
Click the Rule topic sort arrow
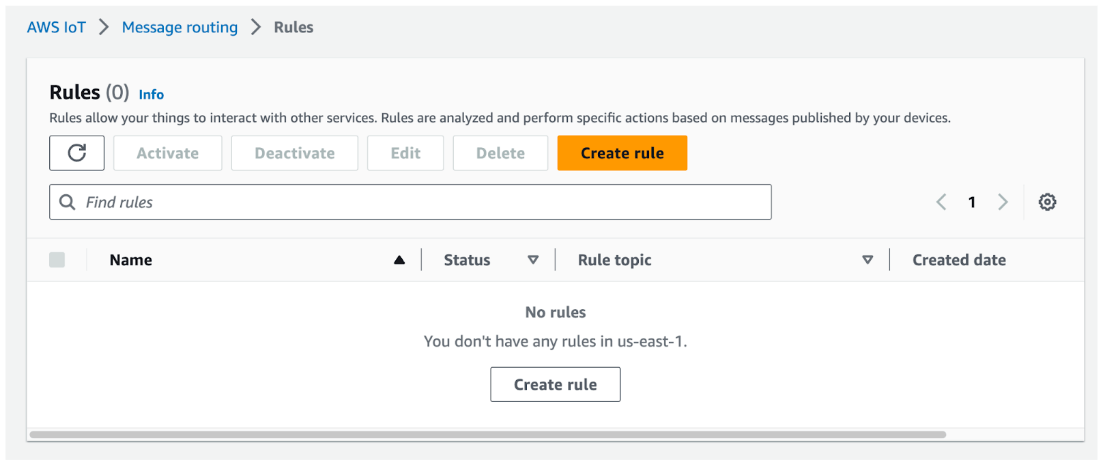[x=868, y=260]
